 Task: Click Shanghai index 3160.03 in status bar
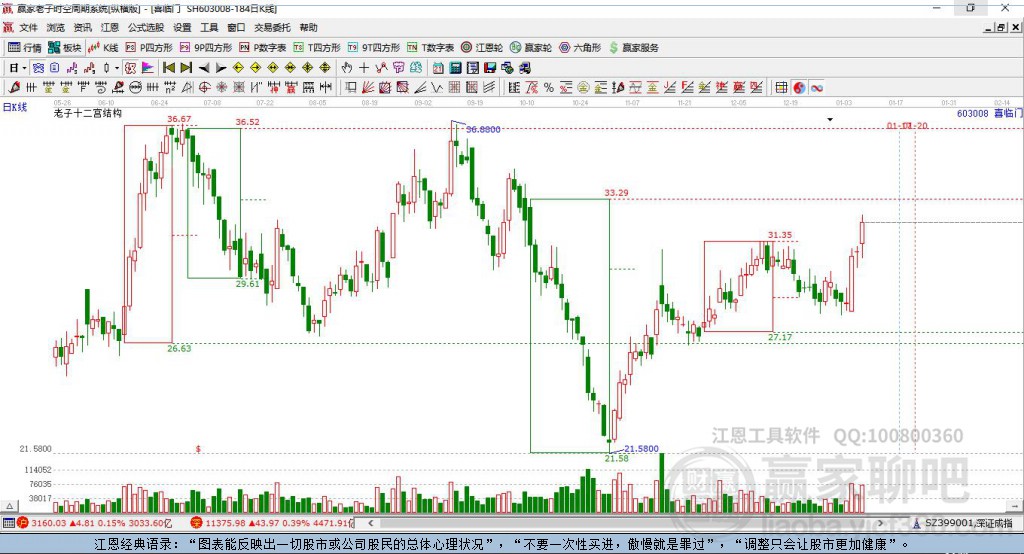(x=49, y=523)
